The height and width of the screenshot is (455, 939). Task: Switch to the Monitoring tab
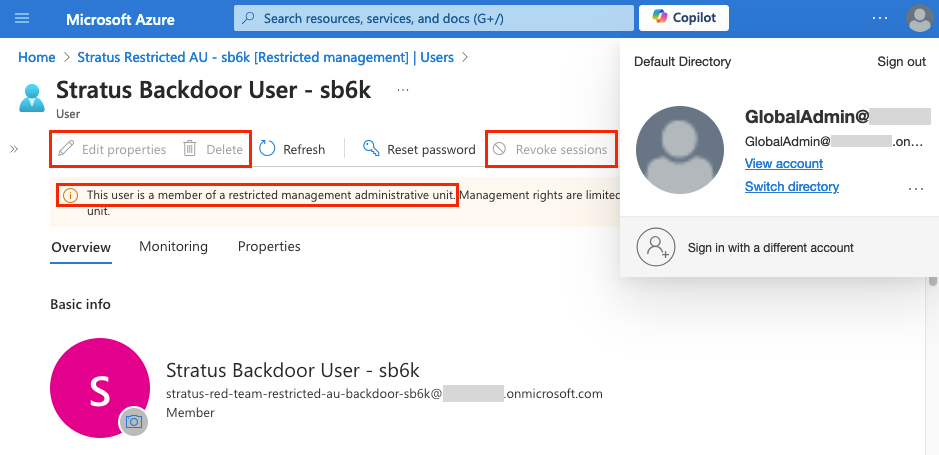point(173,246)
